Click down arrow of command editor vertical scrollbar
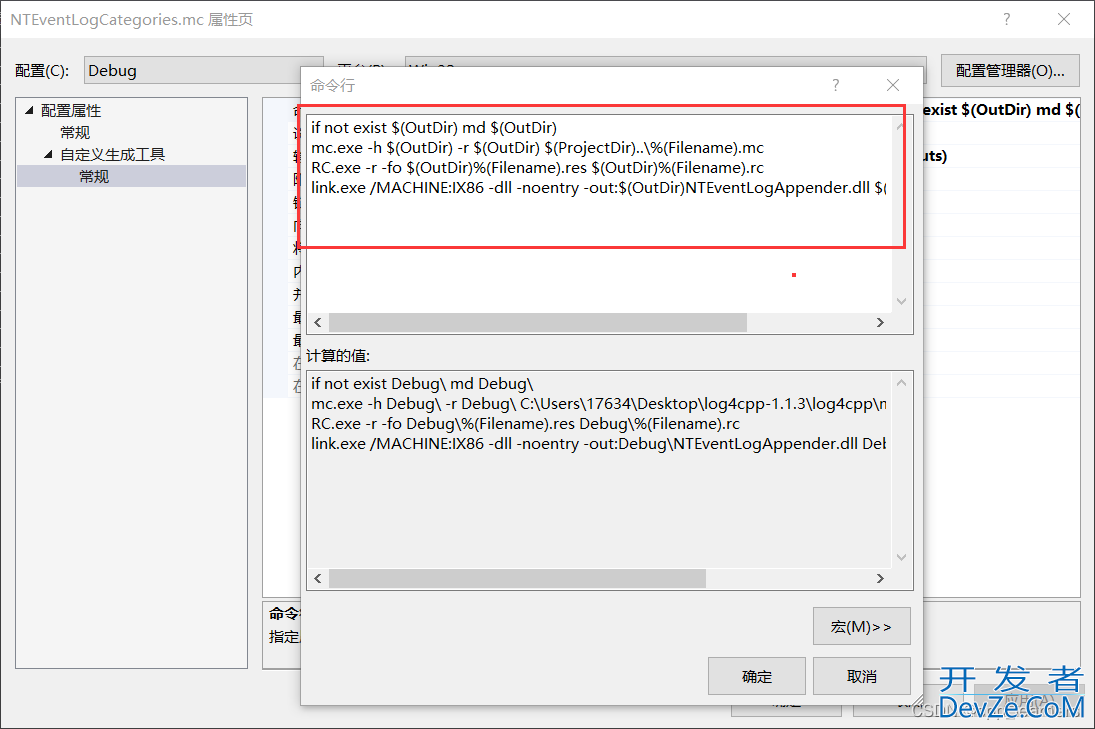The height and width of the screenshot is (729, 1095). point(902,301)
